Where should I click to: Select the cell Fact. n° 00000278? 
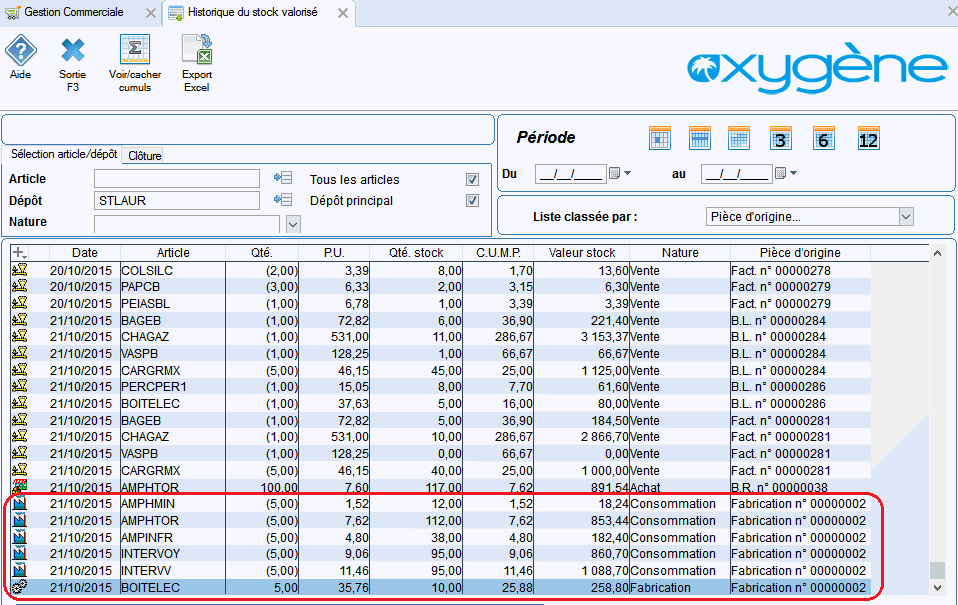point(800,270)
